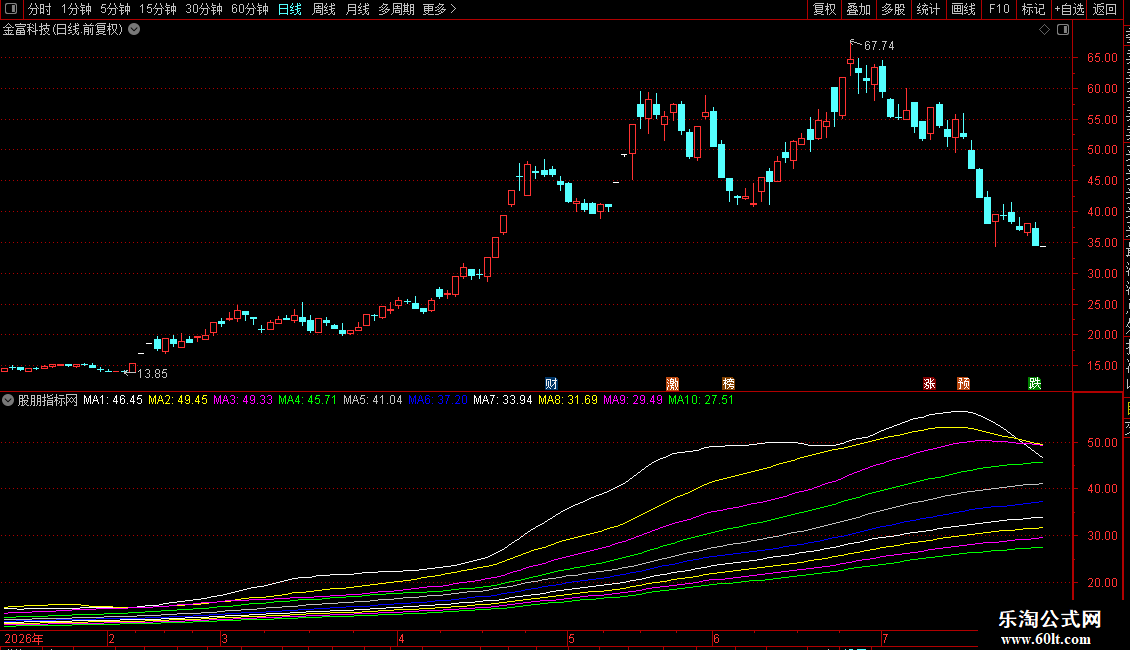Open 多股 multi-stock view
The image size is (1130, 650).
[x=893, y=9]
